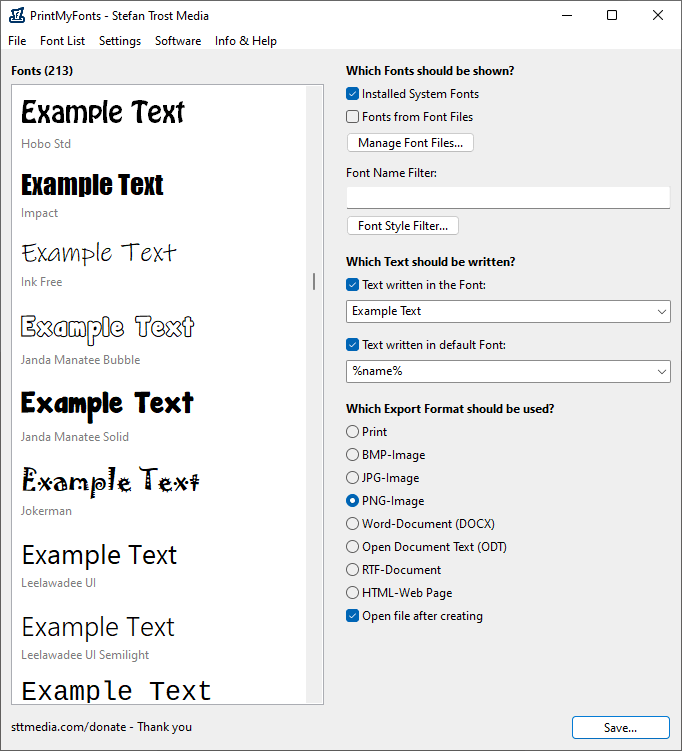The width and height of the screenshot is (682, 751).
Task: Close the PrintMyFonts window
Action: click(658, 15)
